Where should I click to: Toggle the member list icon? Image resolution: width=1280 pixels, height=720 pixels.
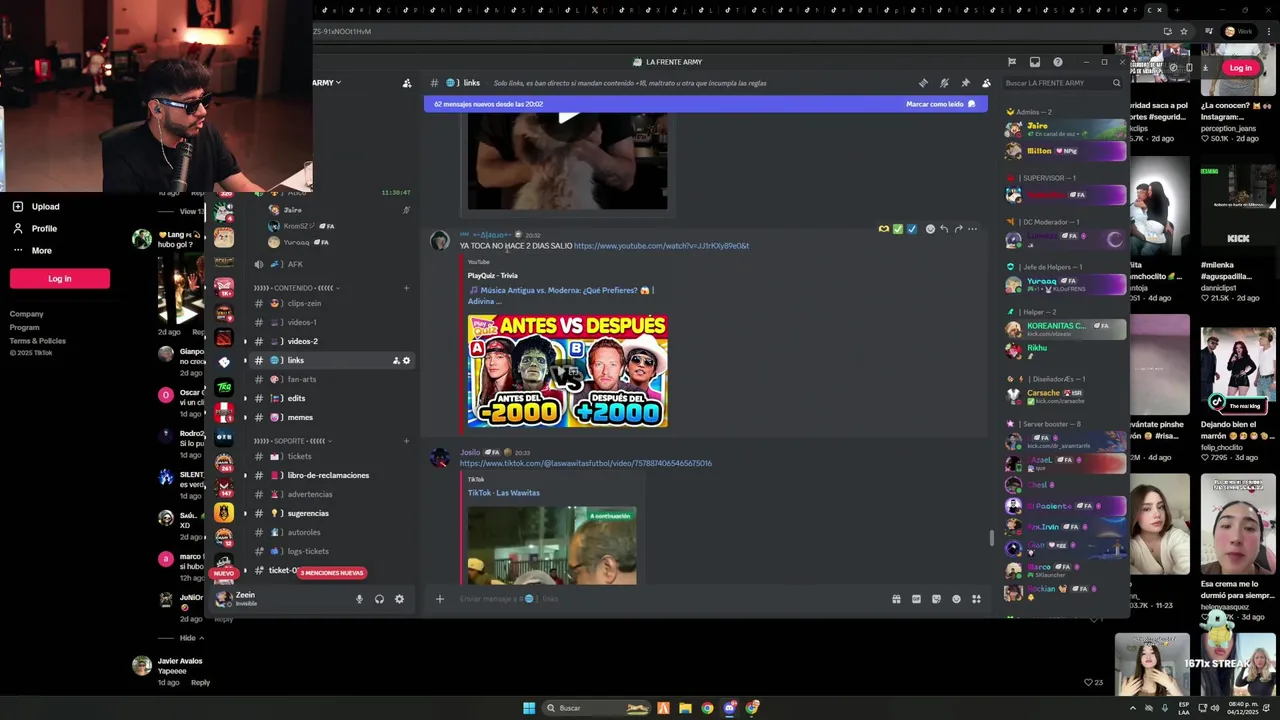[x=986, y=83]
